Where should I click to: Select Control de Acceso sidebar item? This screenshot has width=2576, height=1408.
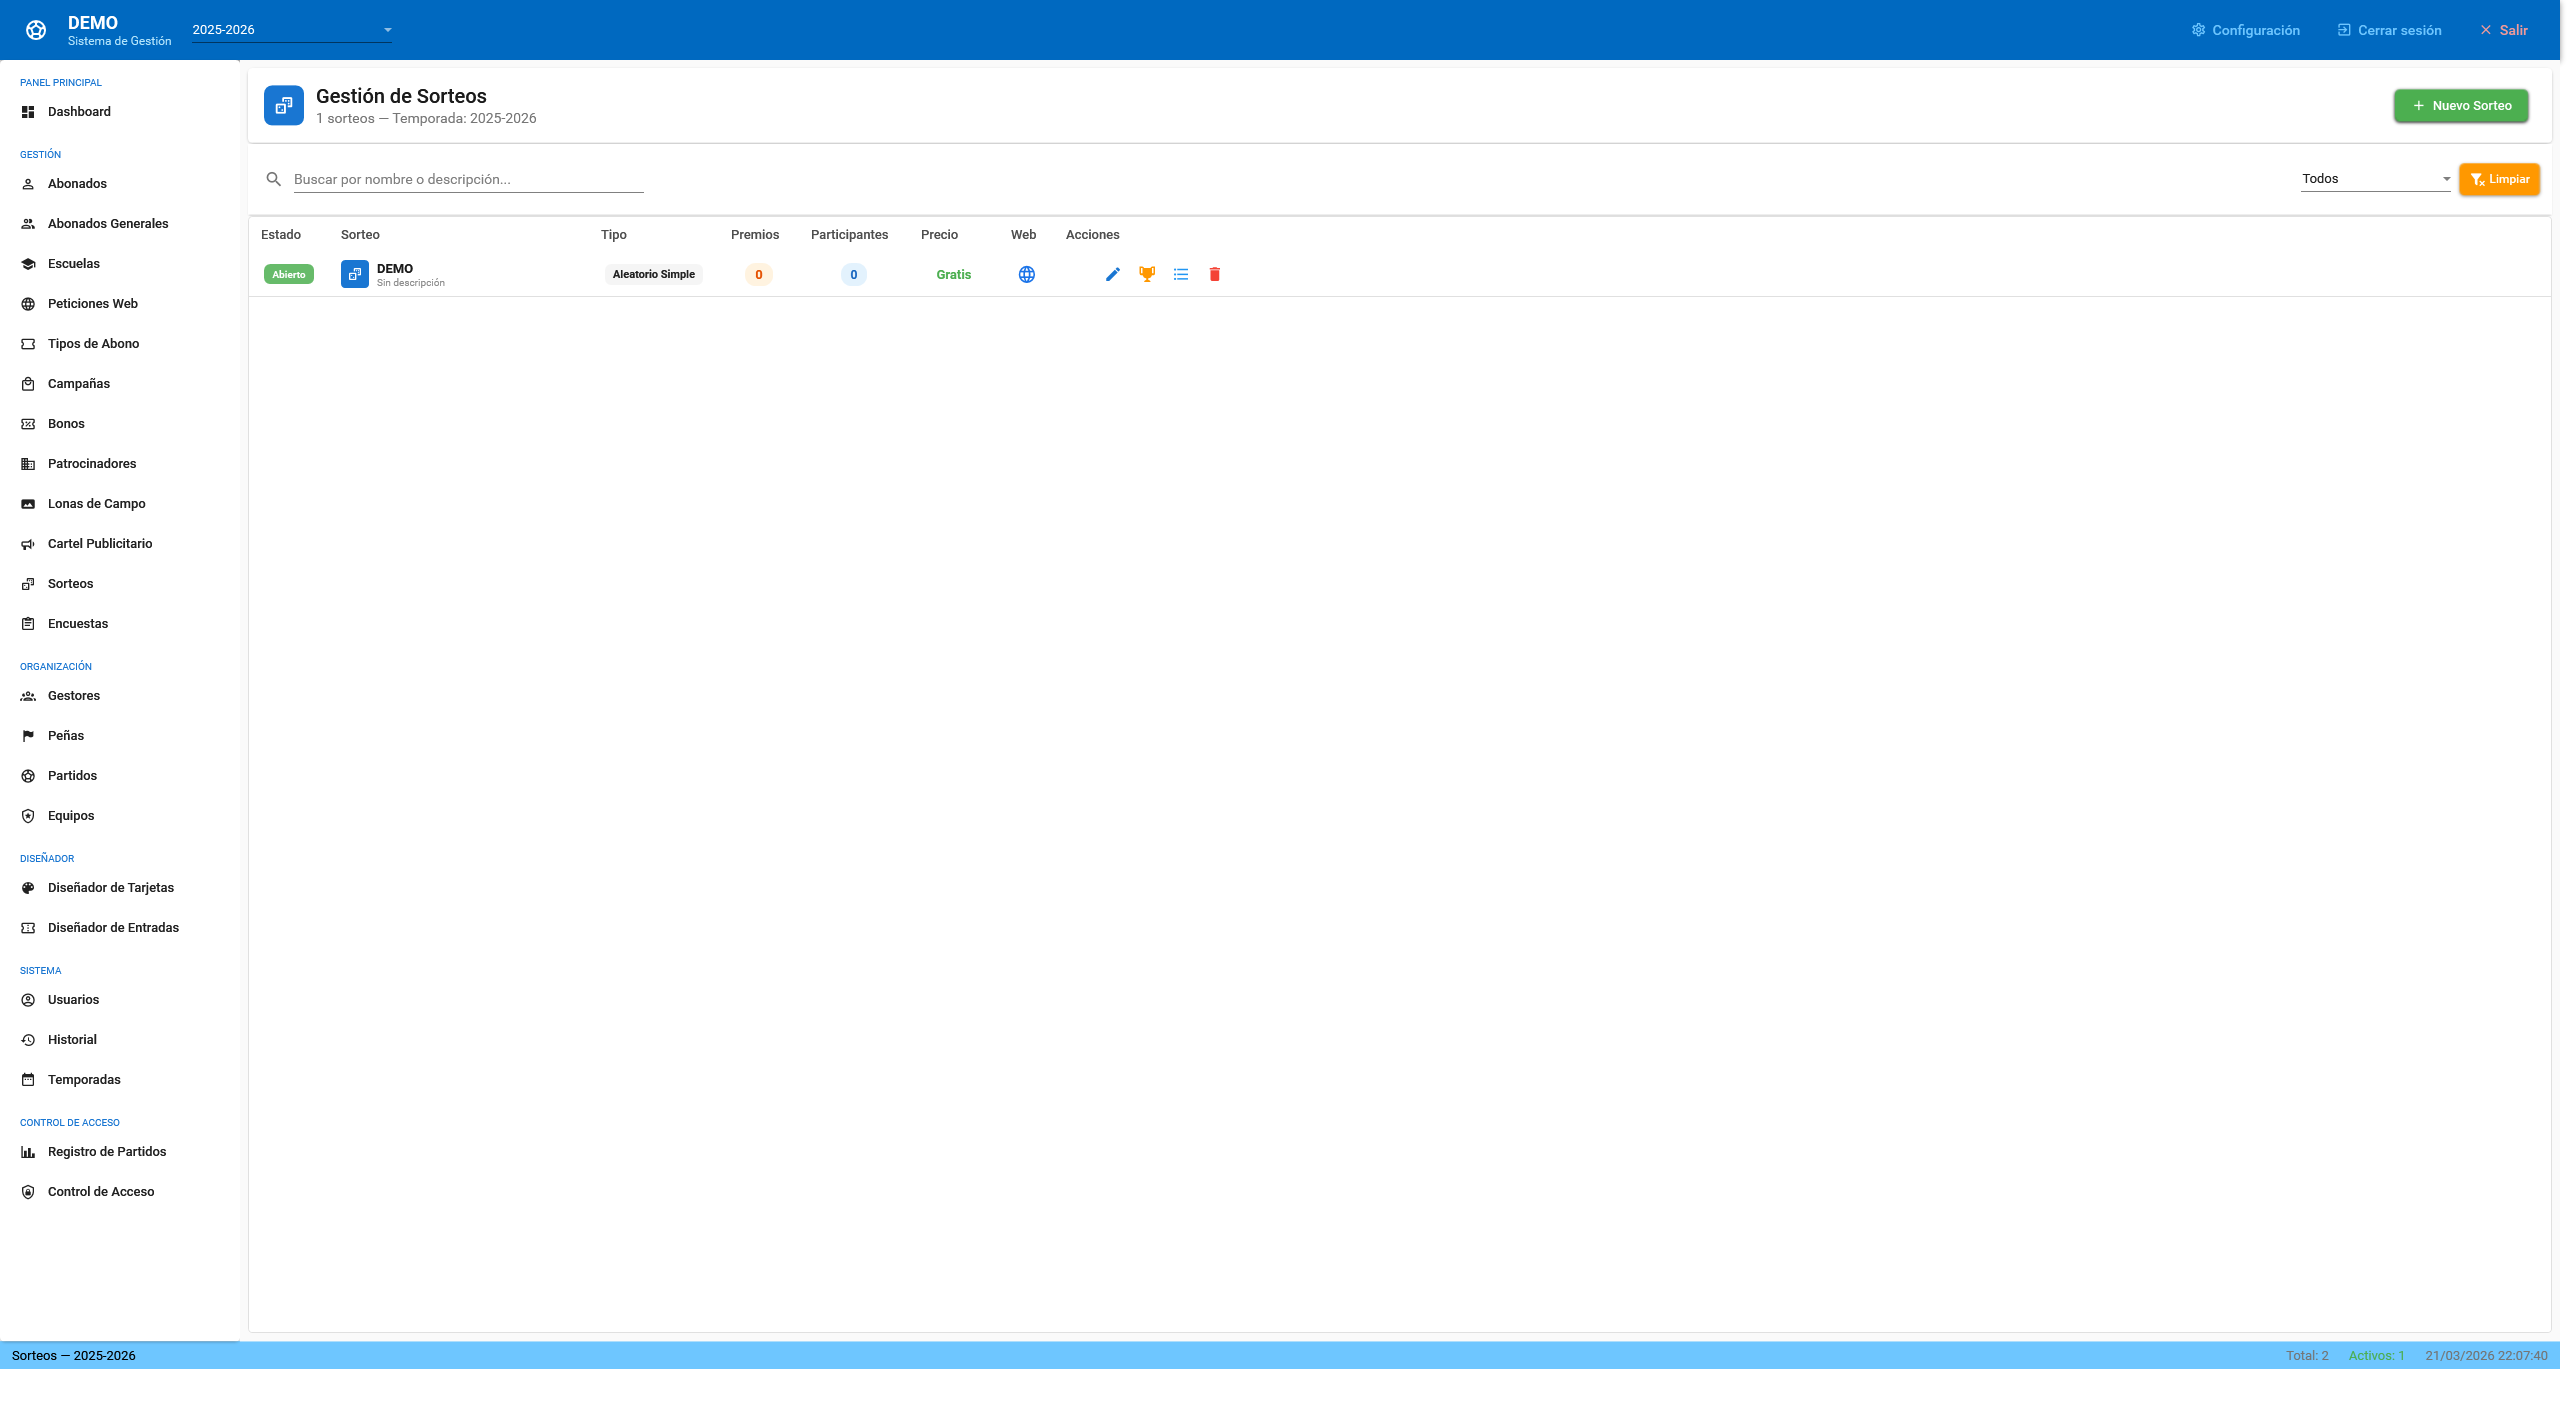(x=100, y=1191)
